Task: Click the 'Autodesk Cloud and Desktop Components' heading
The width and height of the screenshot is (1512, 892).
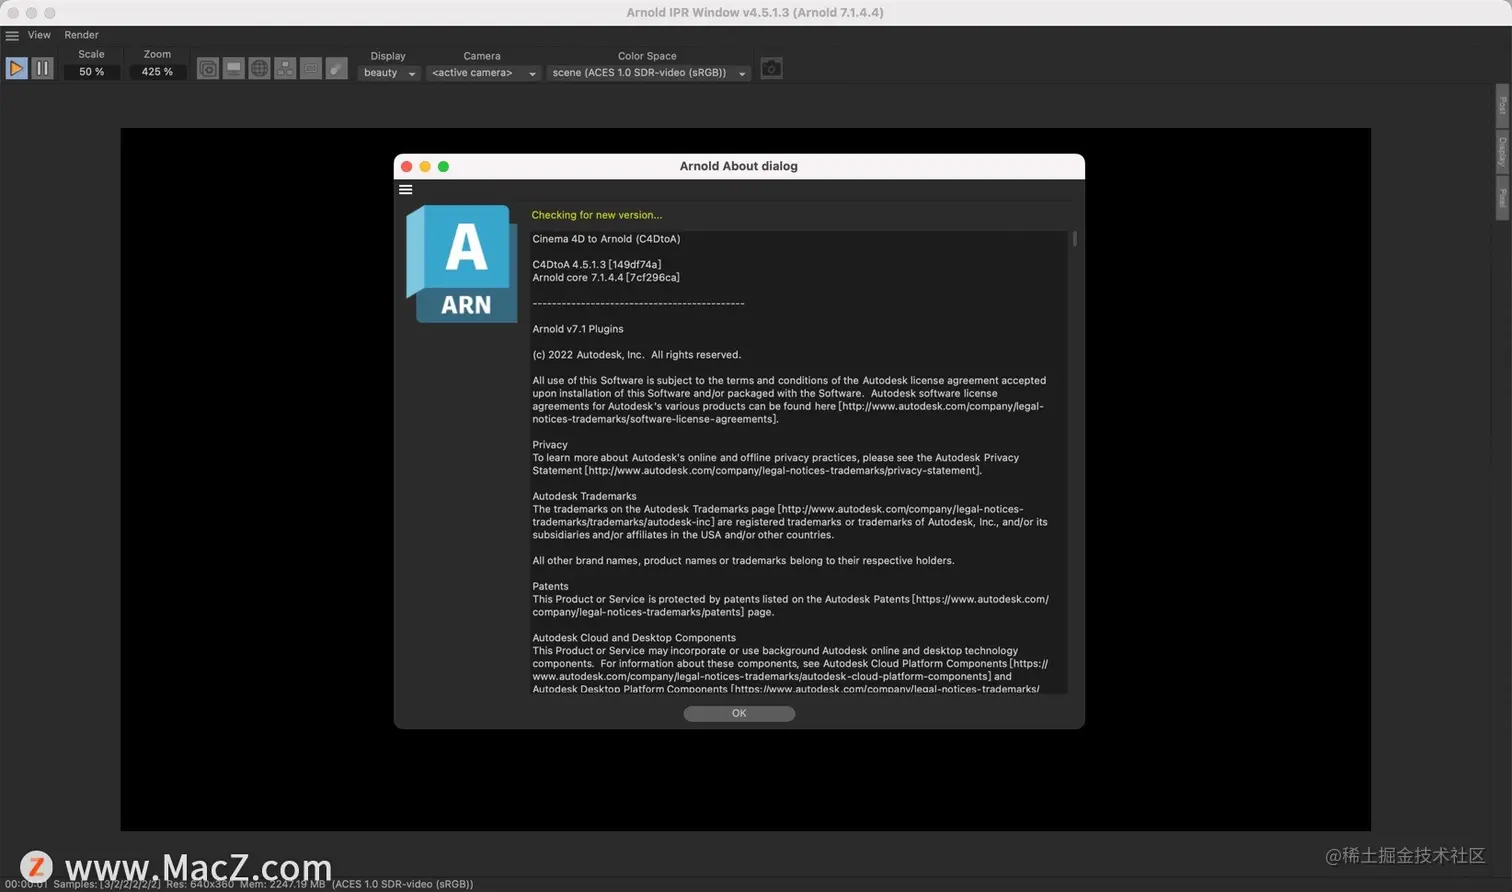Action: click(x=634, y=638)
